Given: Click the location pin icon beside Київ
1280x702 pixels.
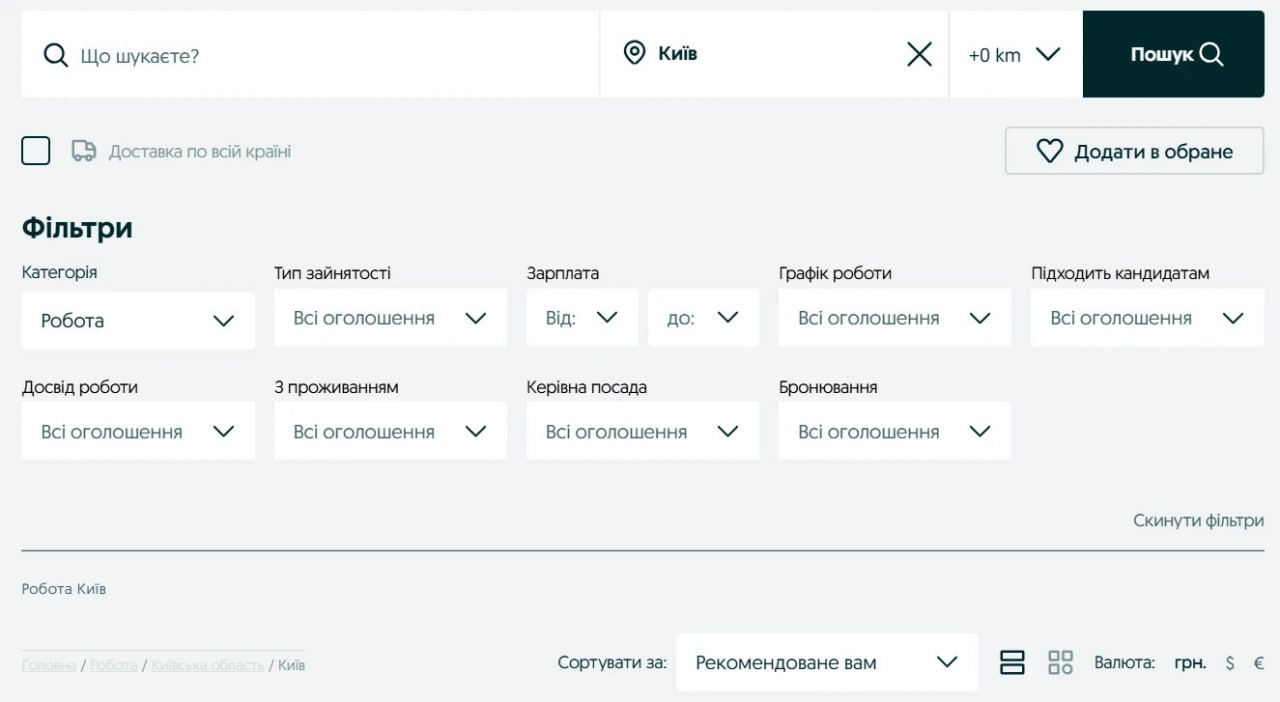Looking at the screenshot, I should coord(634,53).
